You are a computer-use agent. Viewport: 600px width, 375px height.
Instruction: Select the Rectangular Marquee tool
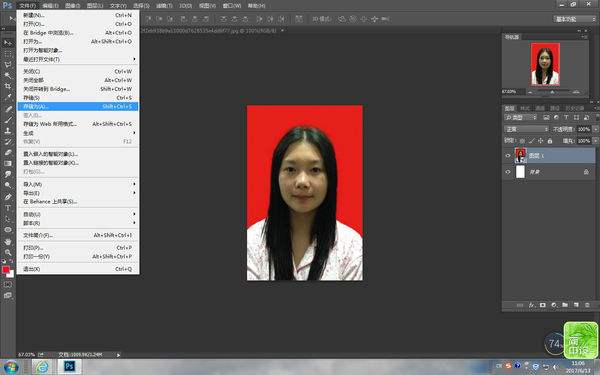click(8, 54)
